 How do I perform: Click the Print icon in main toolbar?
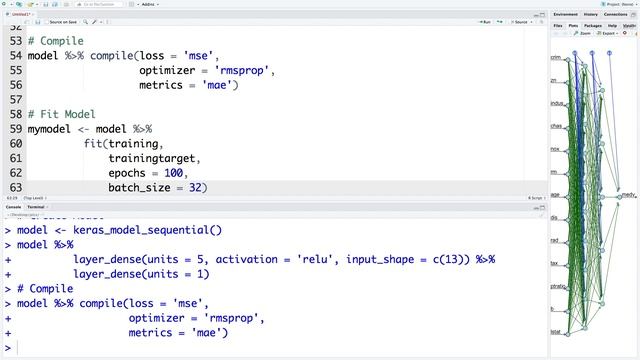[67, 4]
